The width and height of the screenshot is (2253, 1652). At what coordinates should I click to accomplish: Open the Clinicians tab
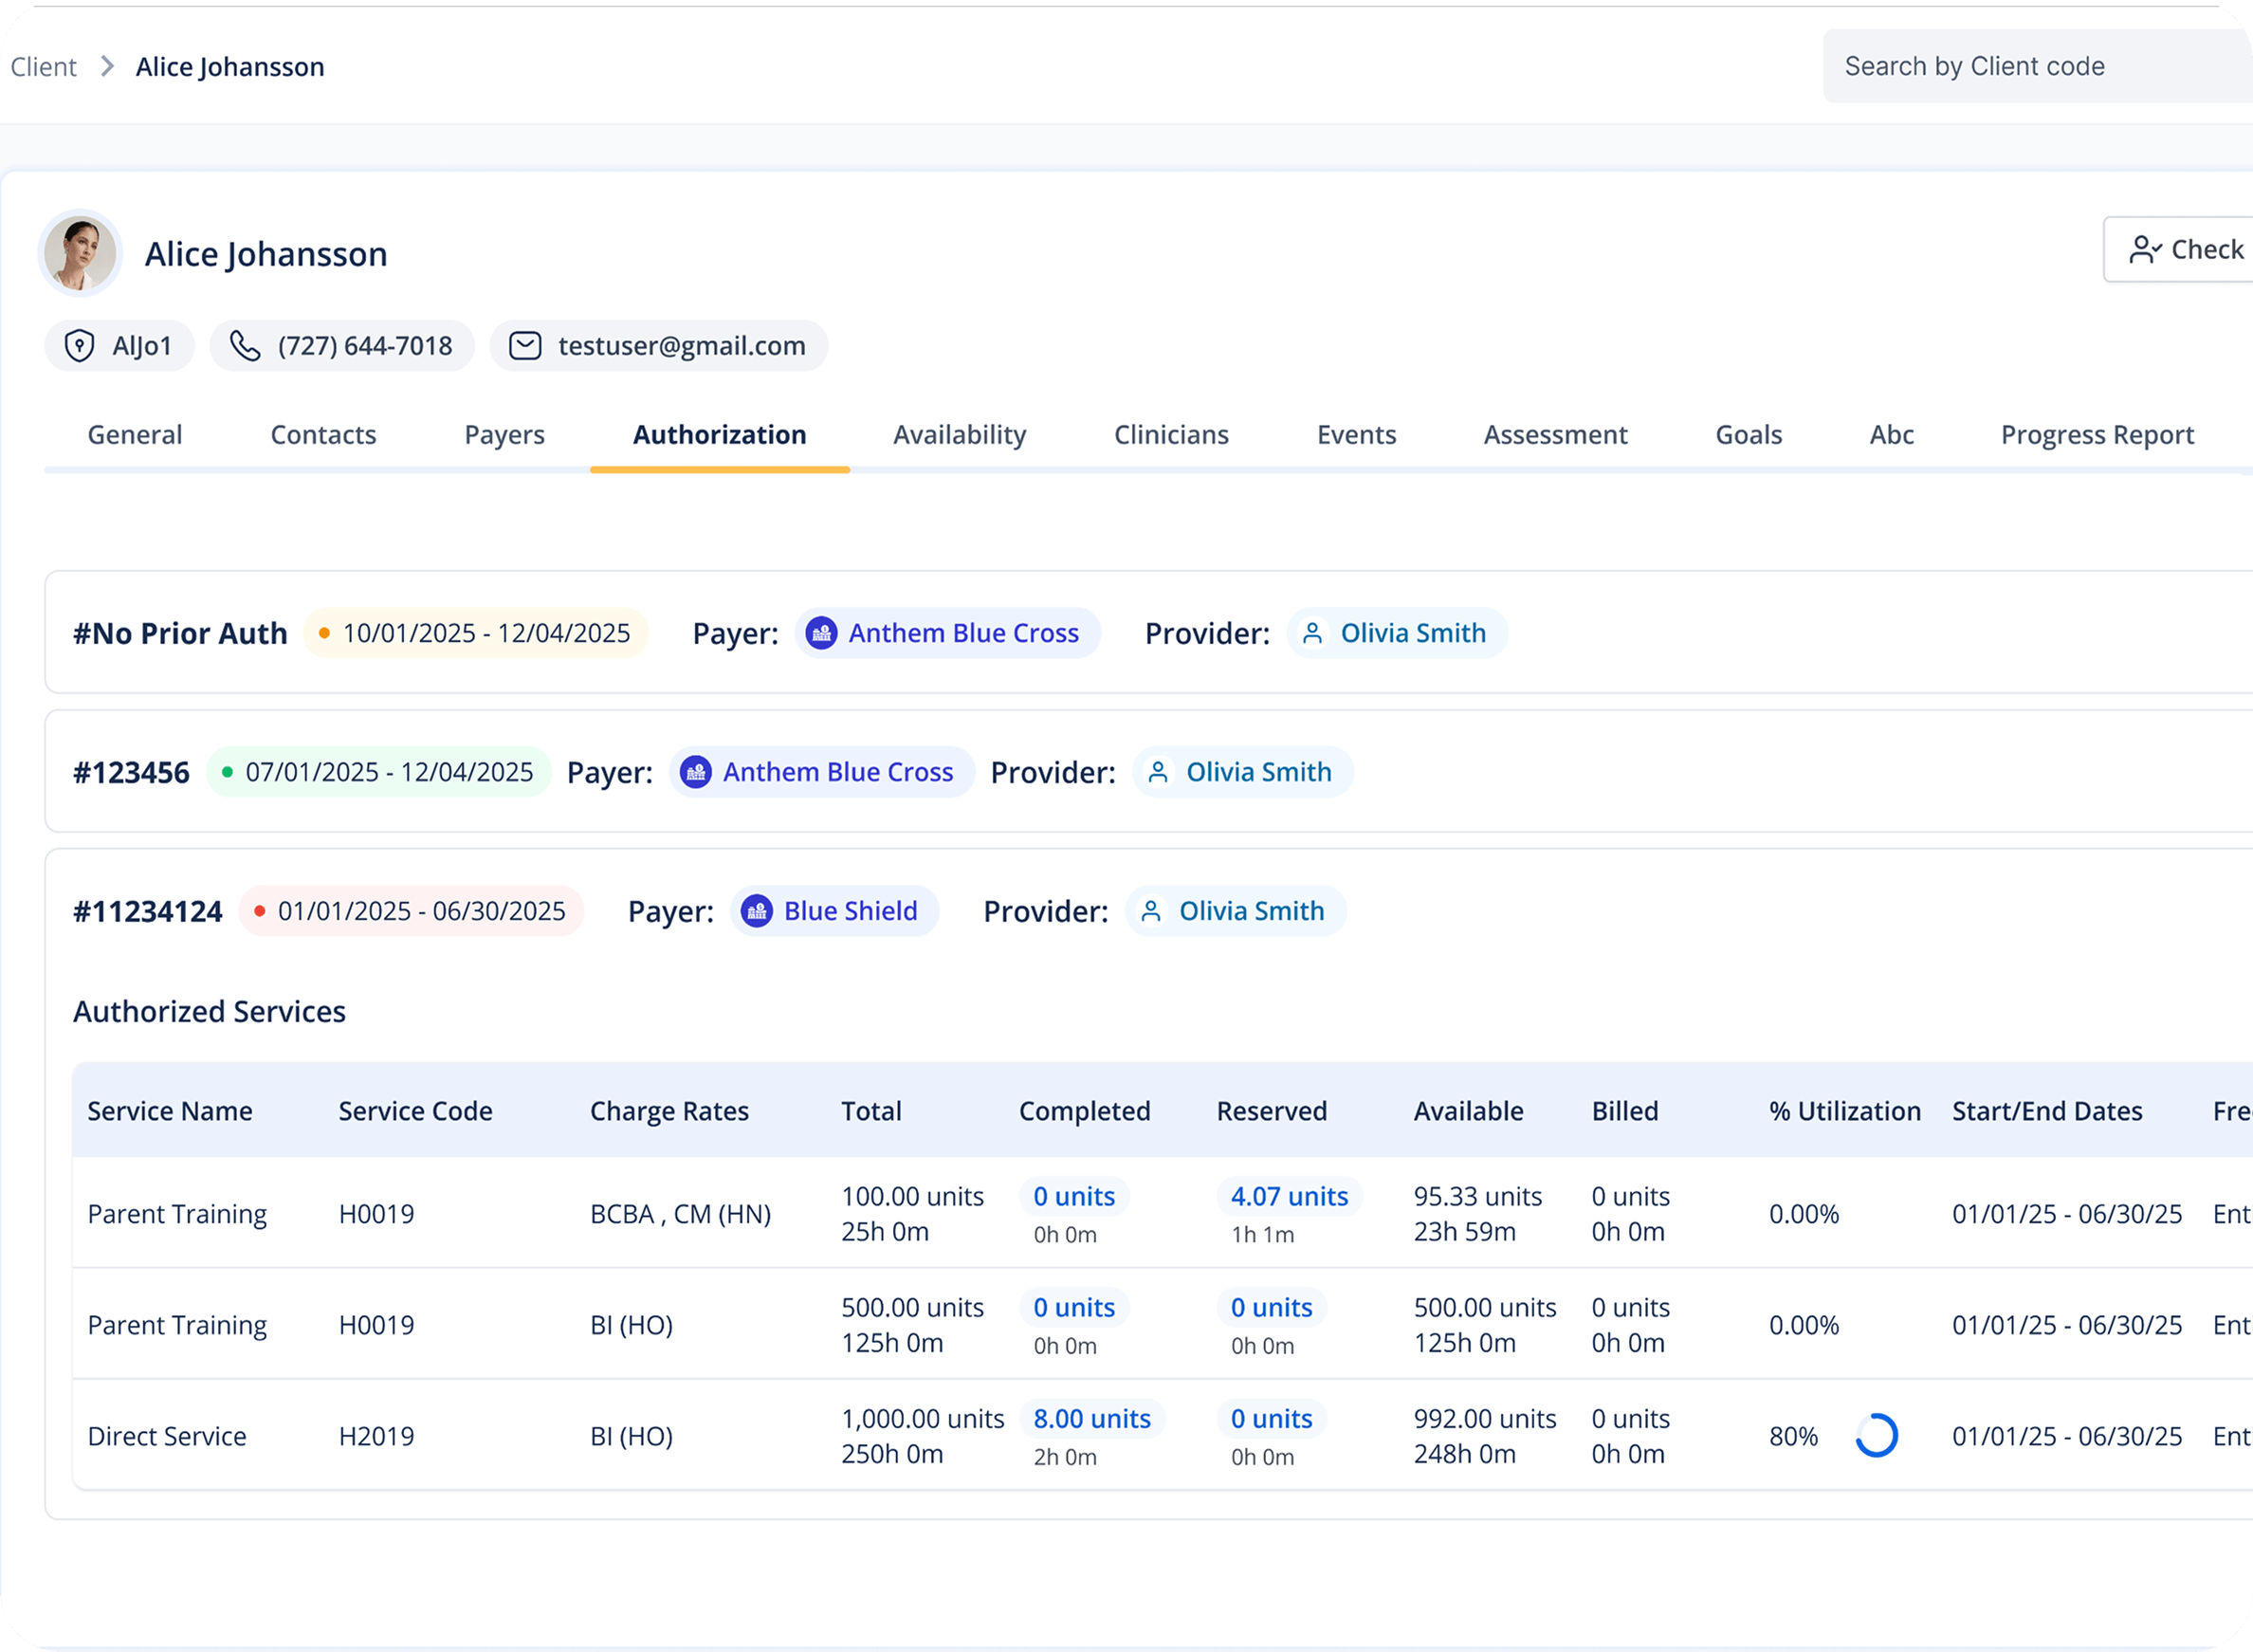tap(1171, 435)
